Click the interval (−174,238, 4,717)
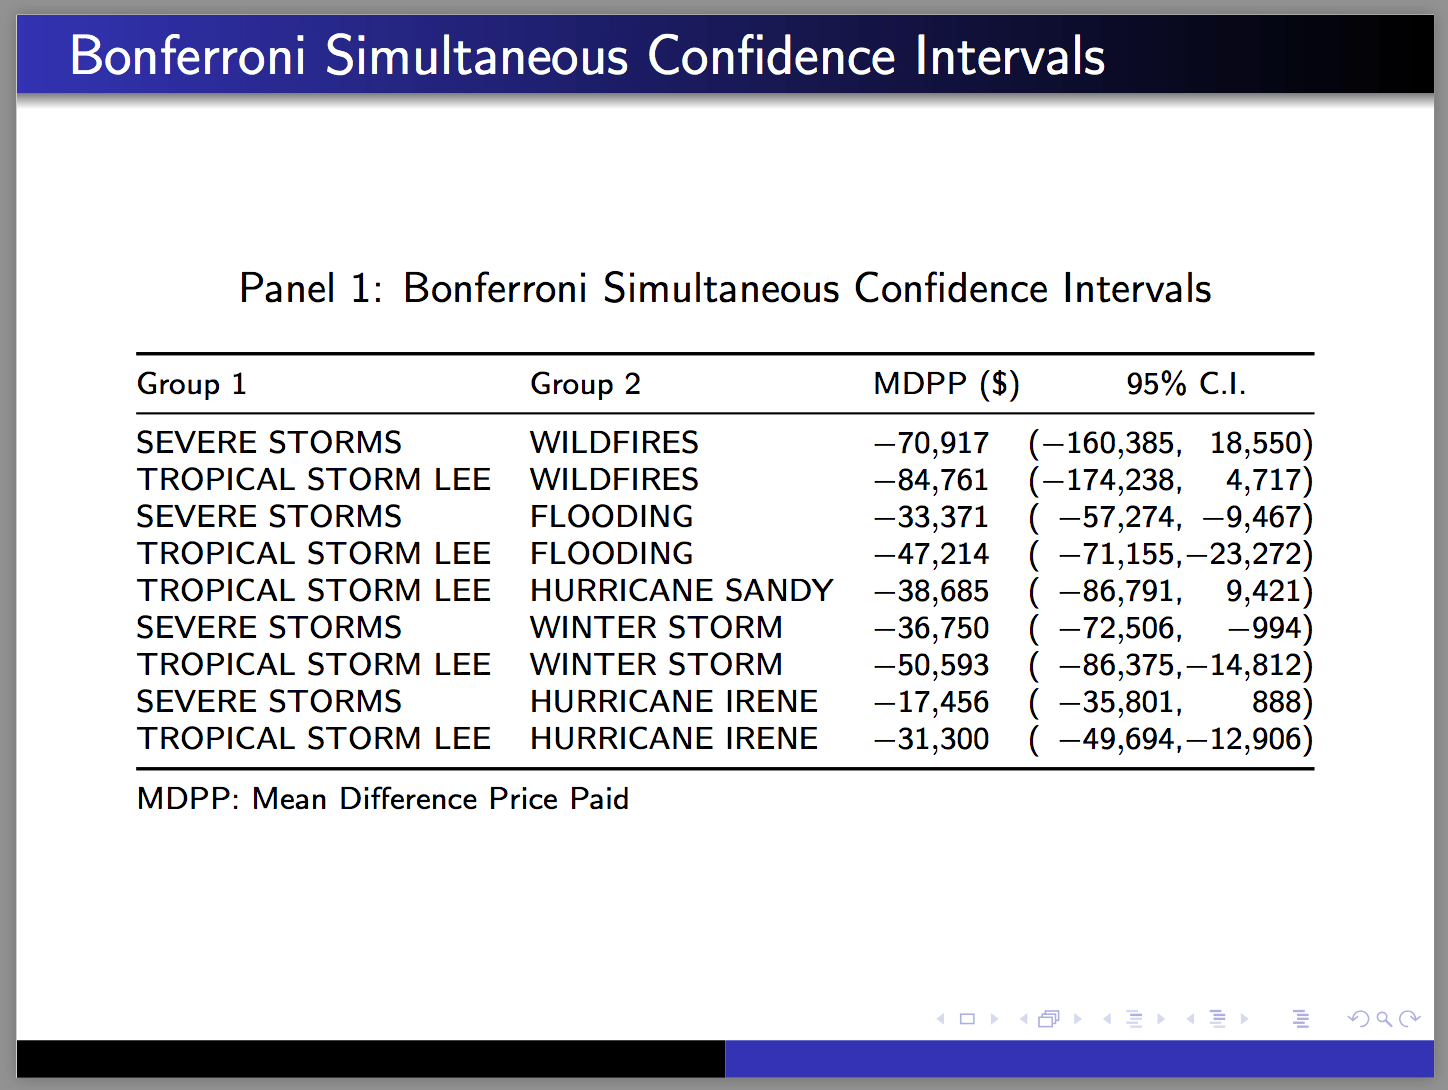This screenshot has height=1090, width=1448. [x=1171, y=480]
